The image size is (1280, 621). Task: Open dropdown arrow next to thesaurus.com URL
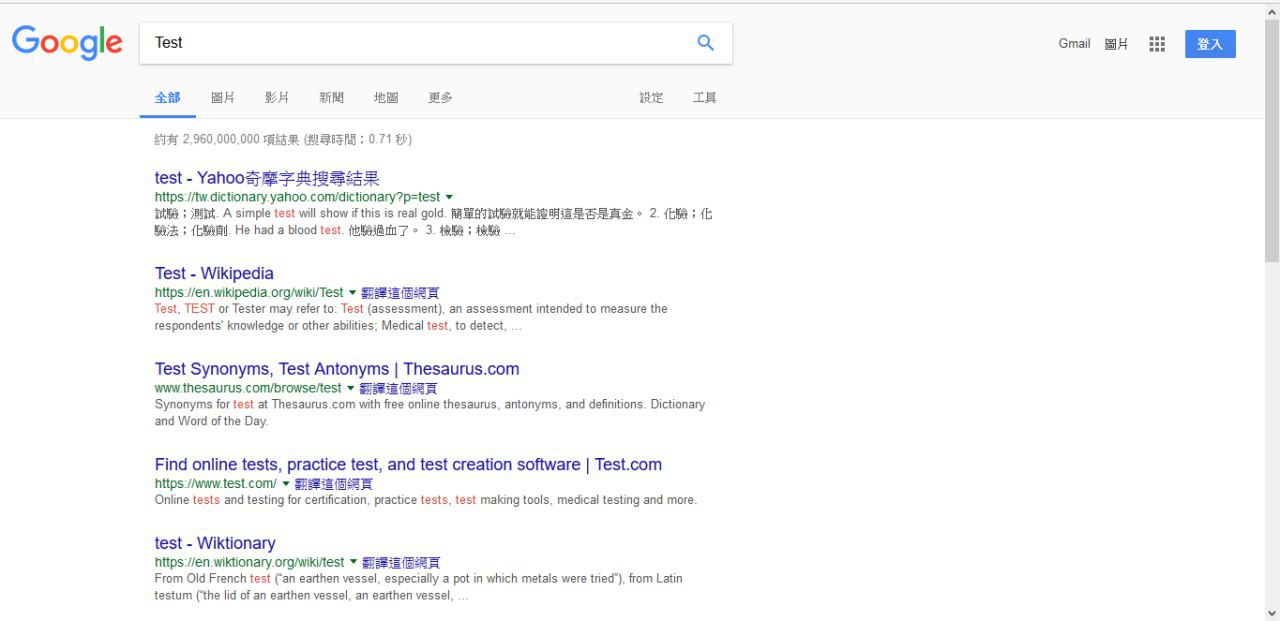point(350,388)
